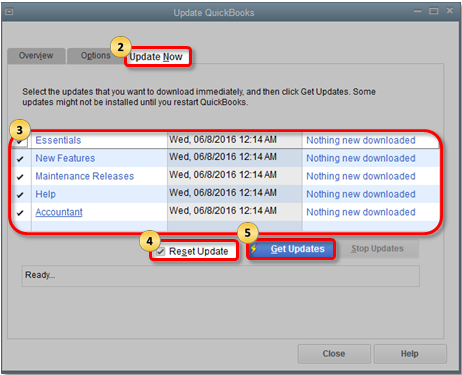Toggle the Help update checkmark

coord(20,195)
